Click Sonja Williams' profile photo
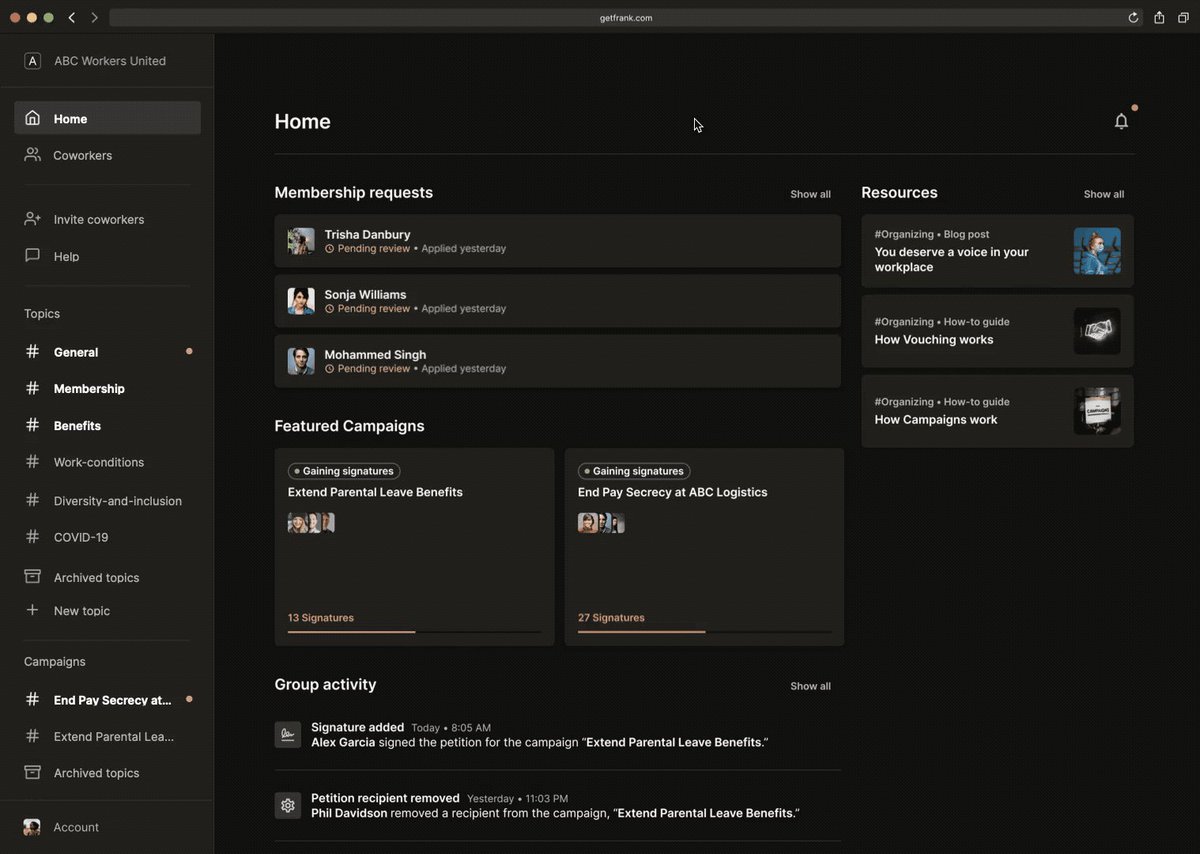The image size is (1200, 854). pos(301,301)
